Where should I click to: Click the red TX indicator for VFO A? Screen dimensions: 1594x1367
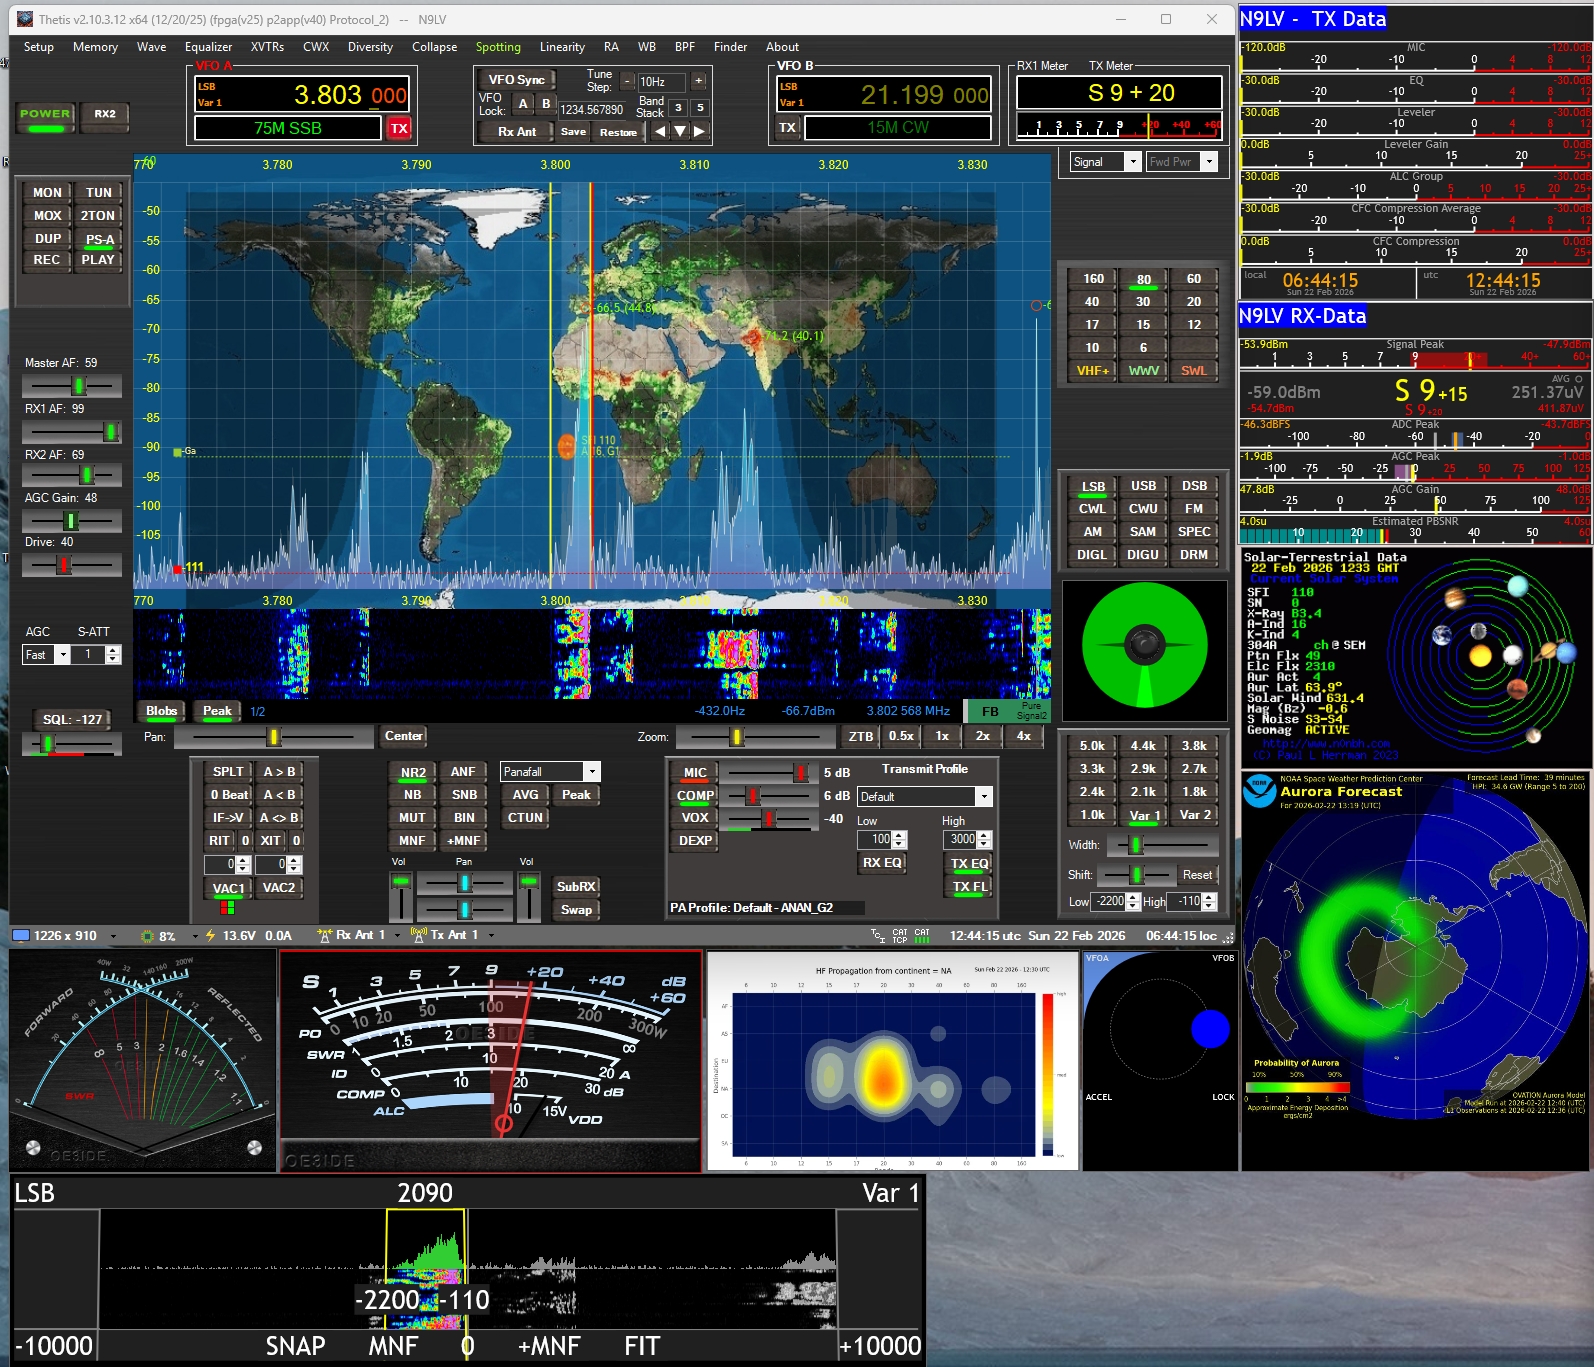(x=399, y=128)
